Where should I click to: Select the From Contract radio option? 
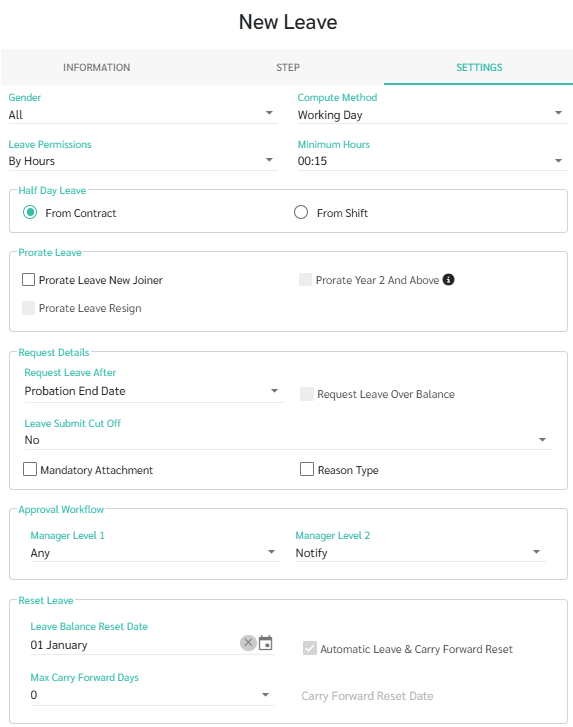[30, 212]
